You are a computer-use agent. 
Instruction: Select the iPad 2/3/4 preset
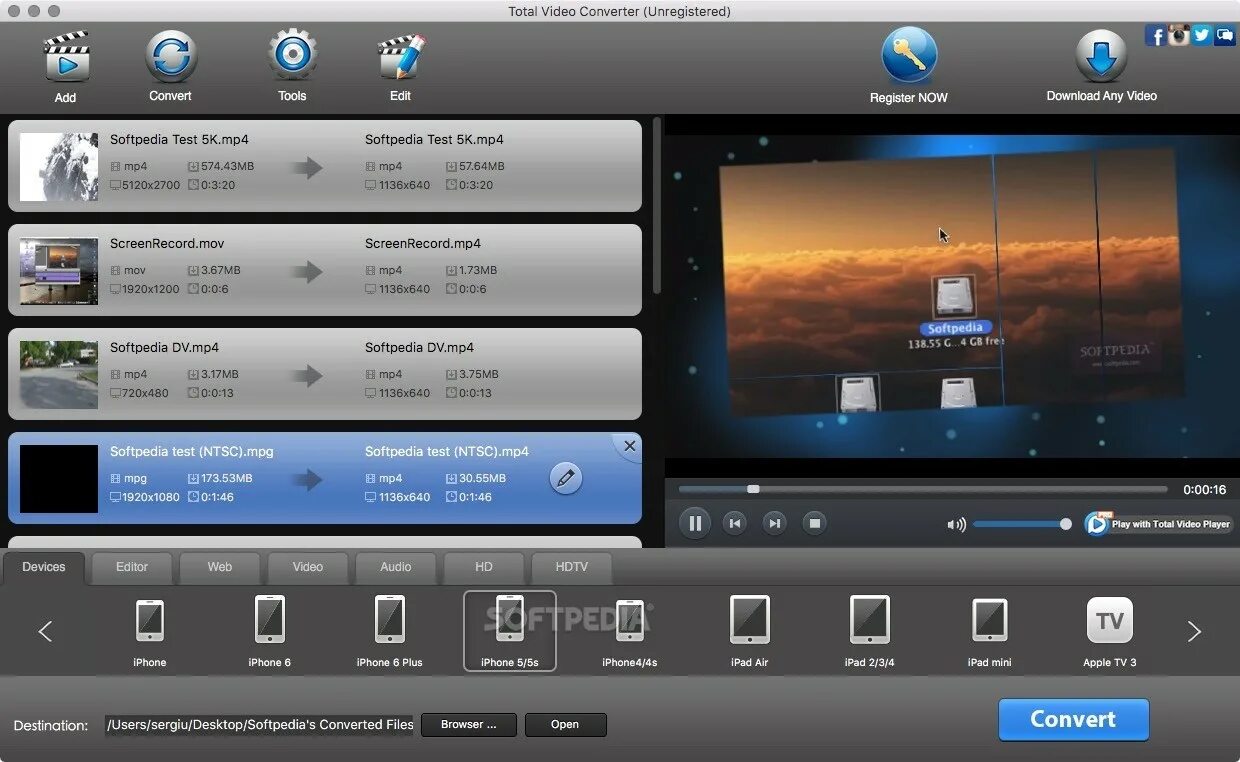(x=870, y=631)
